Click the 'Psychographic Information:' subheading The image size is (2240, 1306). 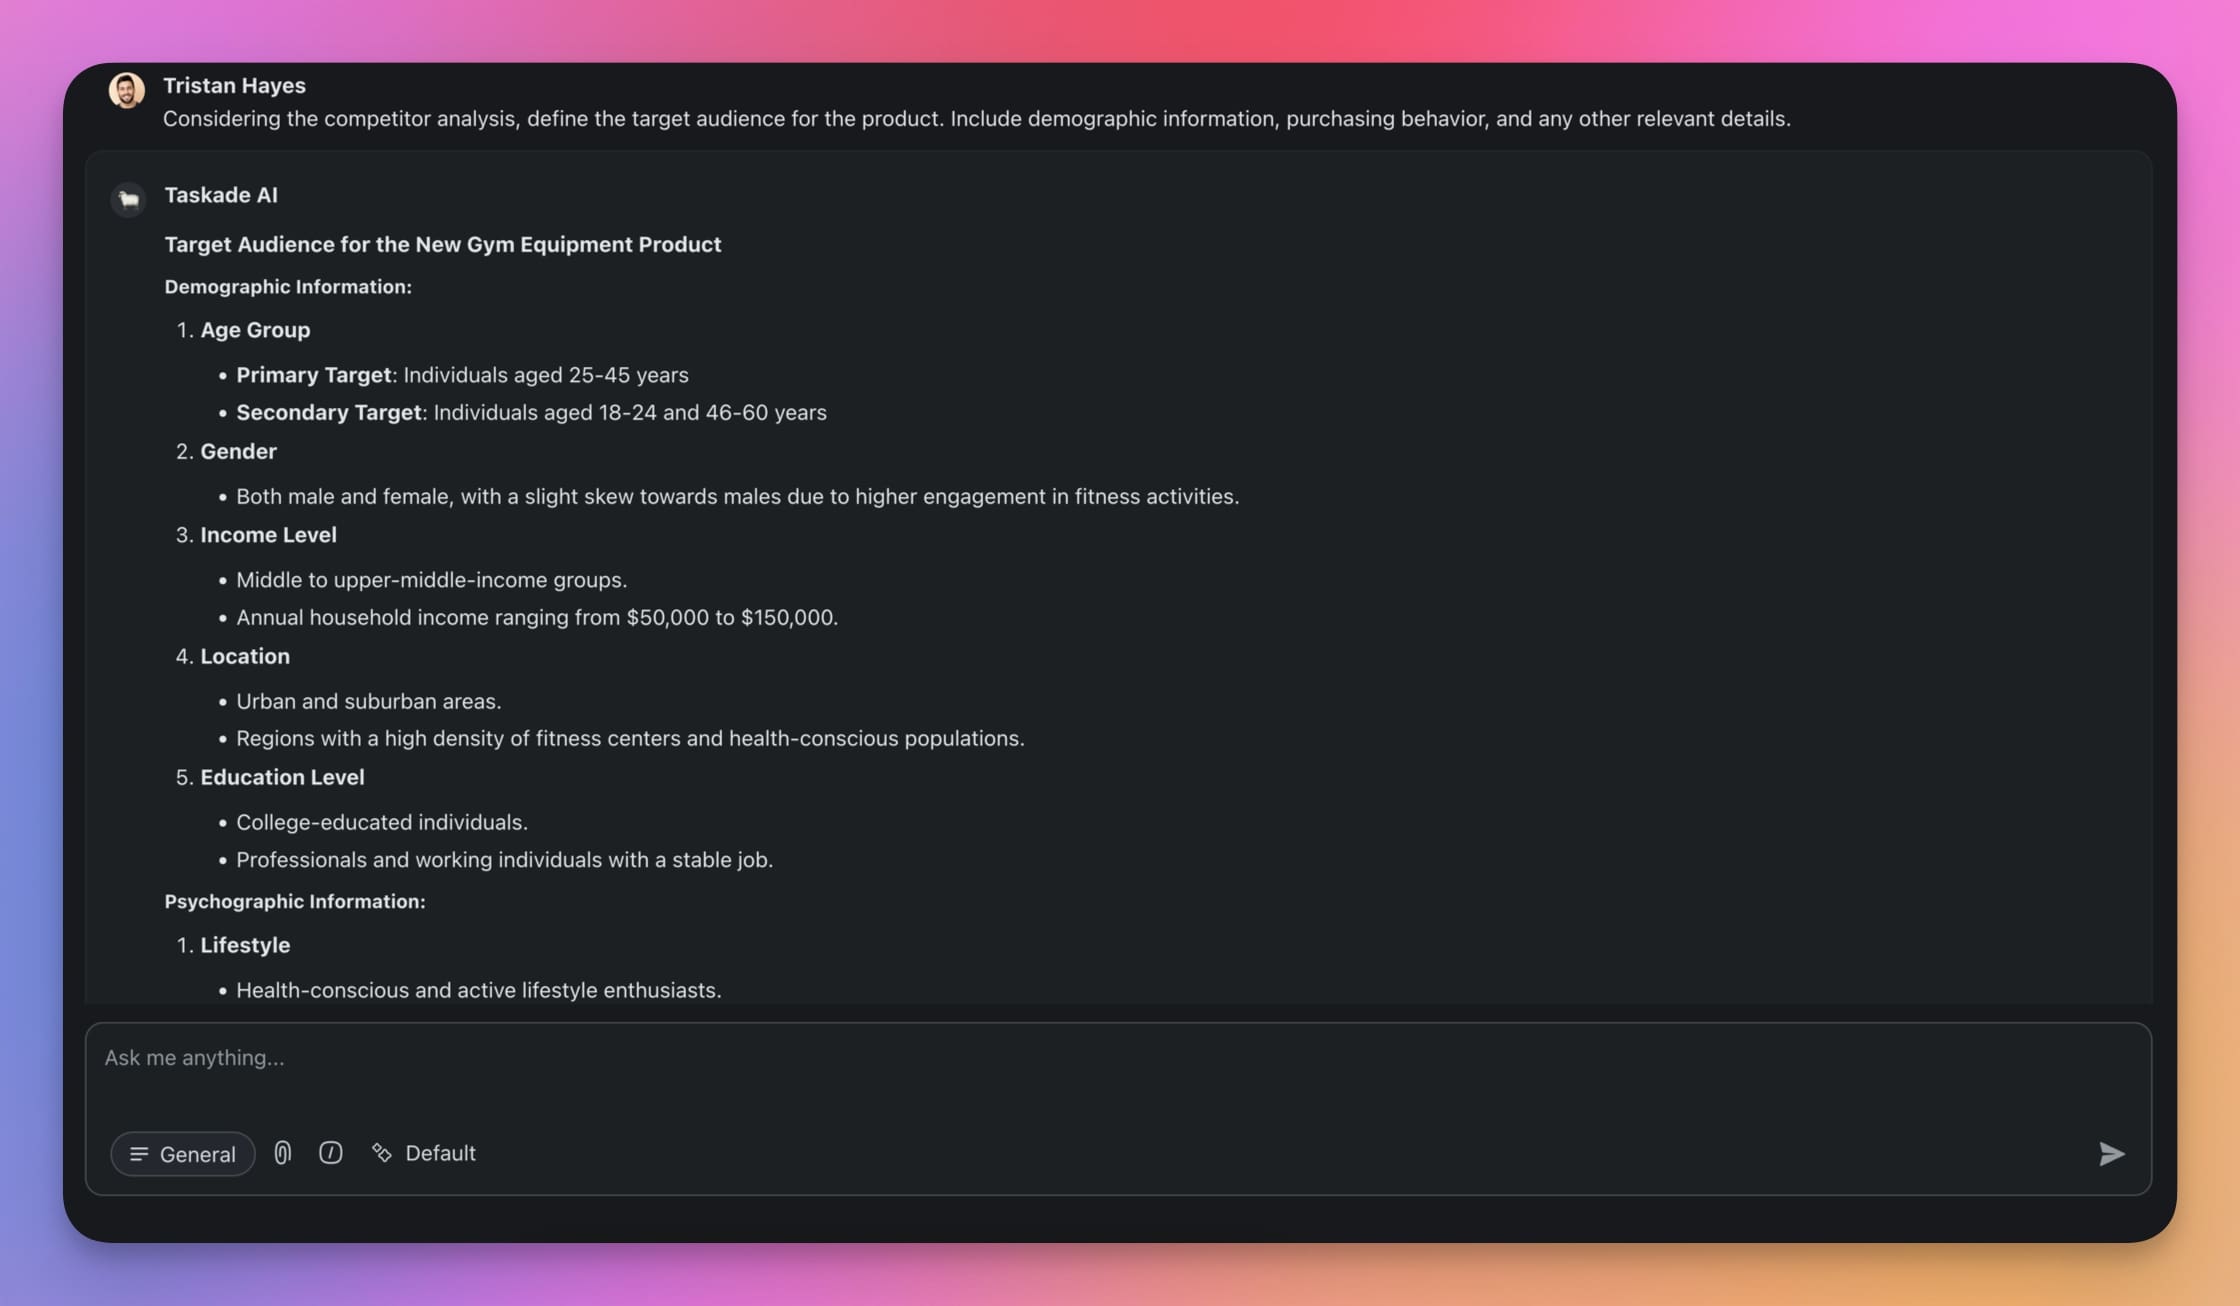[x=295, y=902]
